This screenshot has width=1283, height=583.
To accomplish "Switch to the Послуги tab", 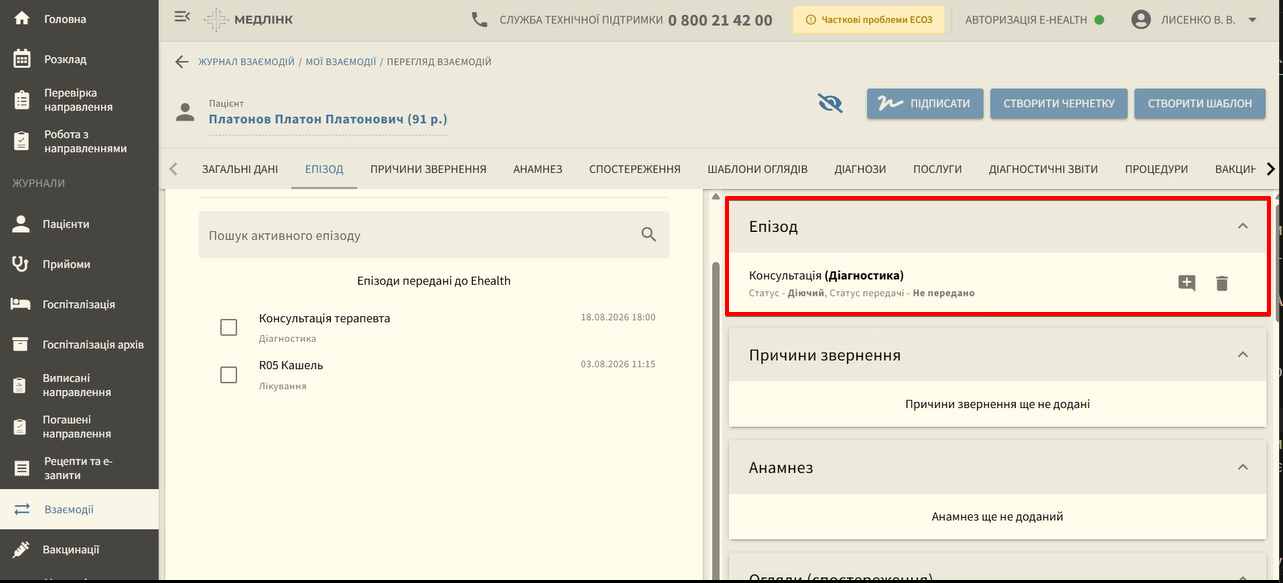I will (x=938, y=169).
